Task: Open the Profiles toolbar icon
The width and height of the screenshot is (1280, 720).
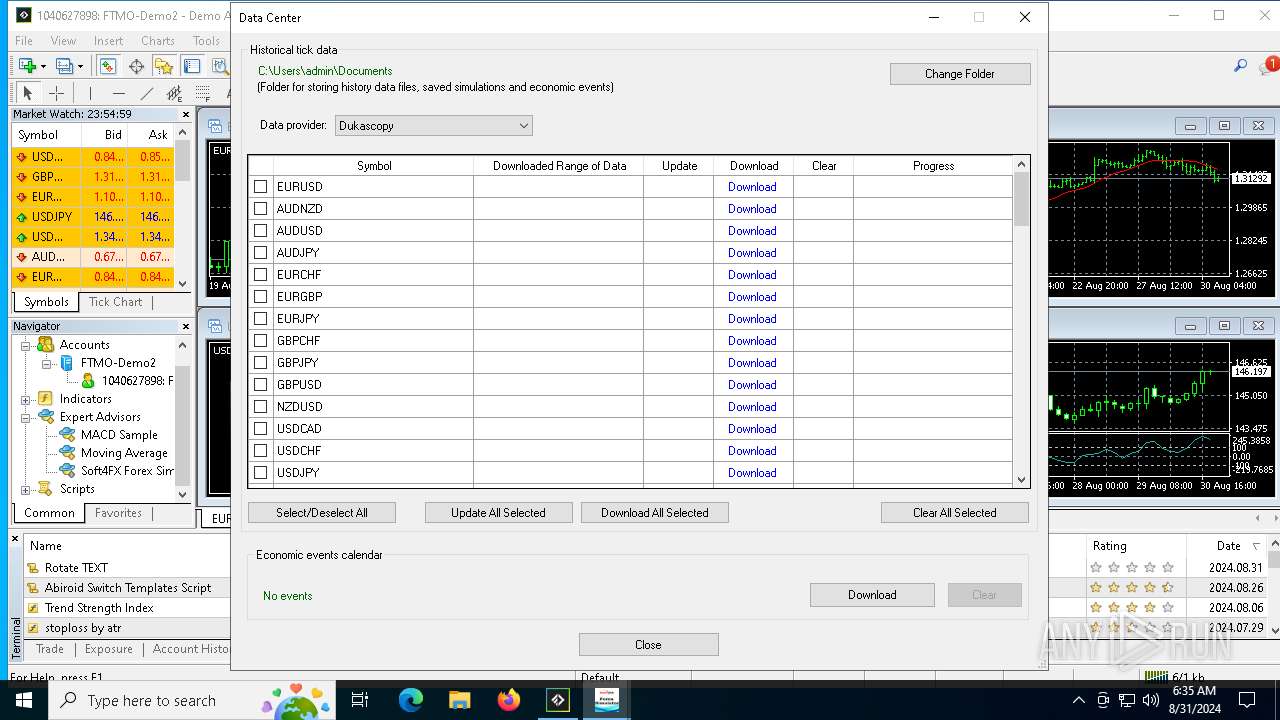Action: [x=64, y=66]
